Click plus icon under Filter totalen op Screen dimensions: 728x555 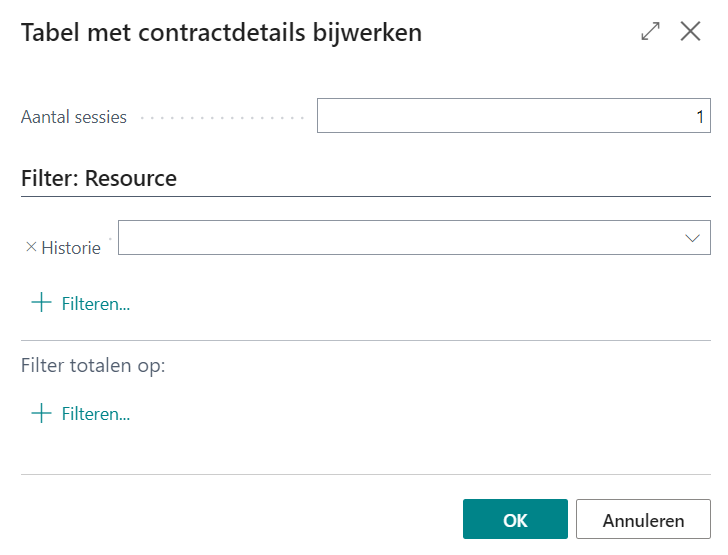point(41,413)
